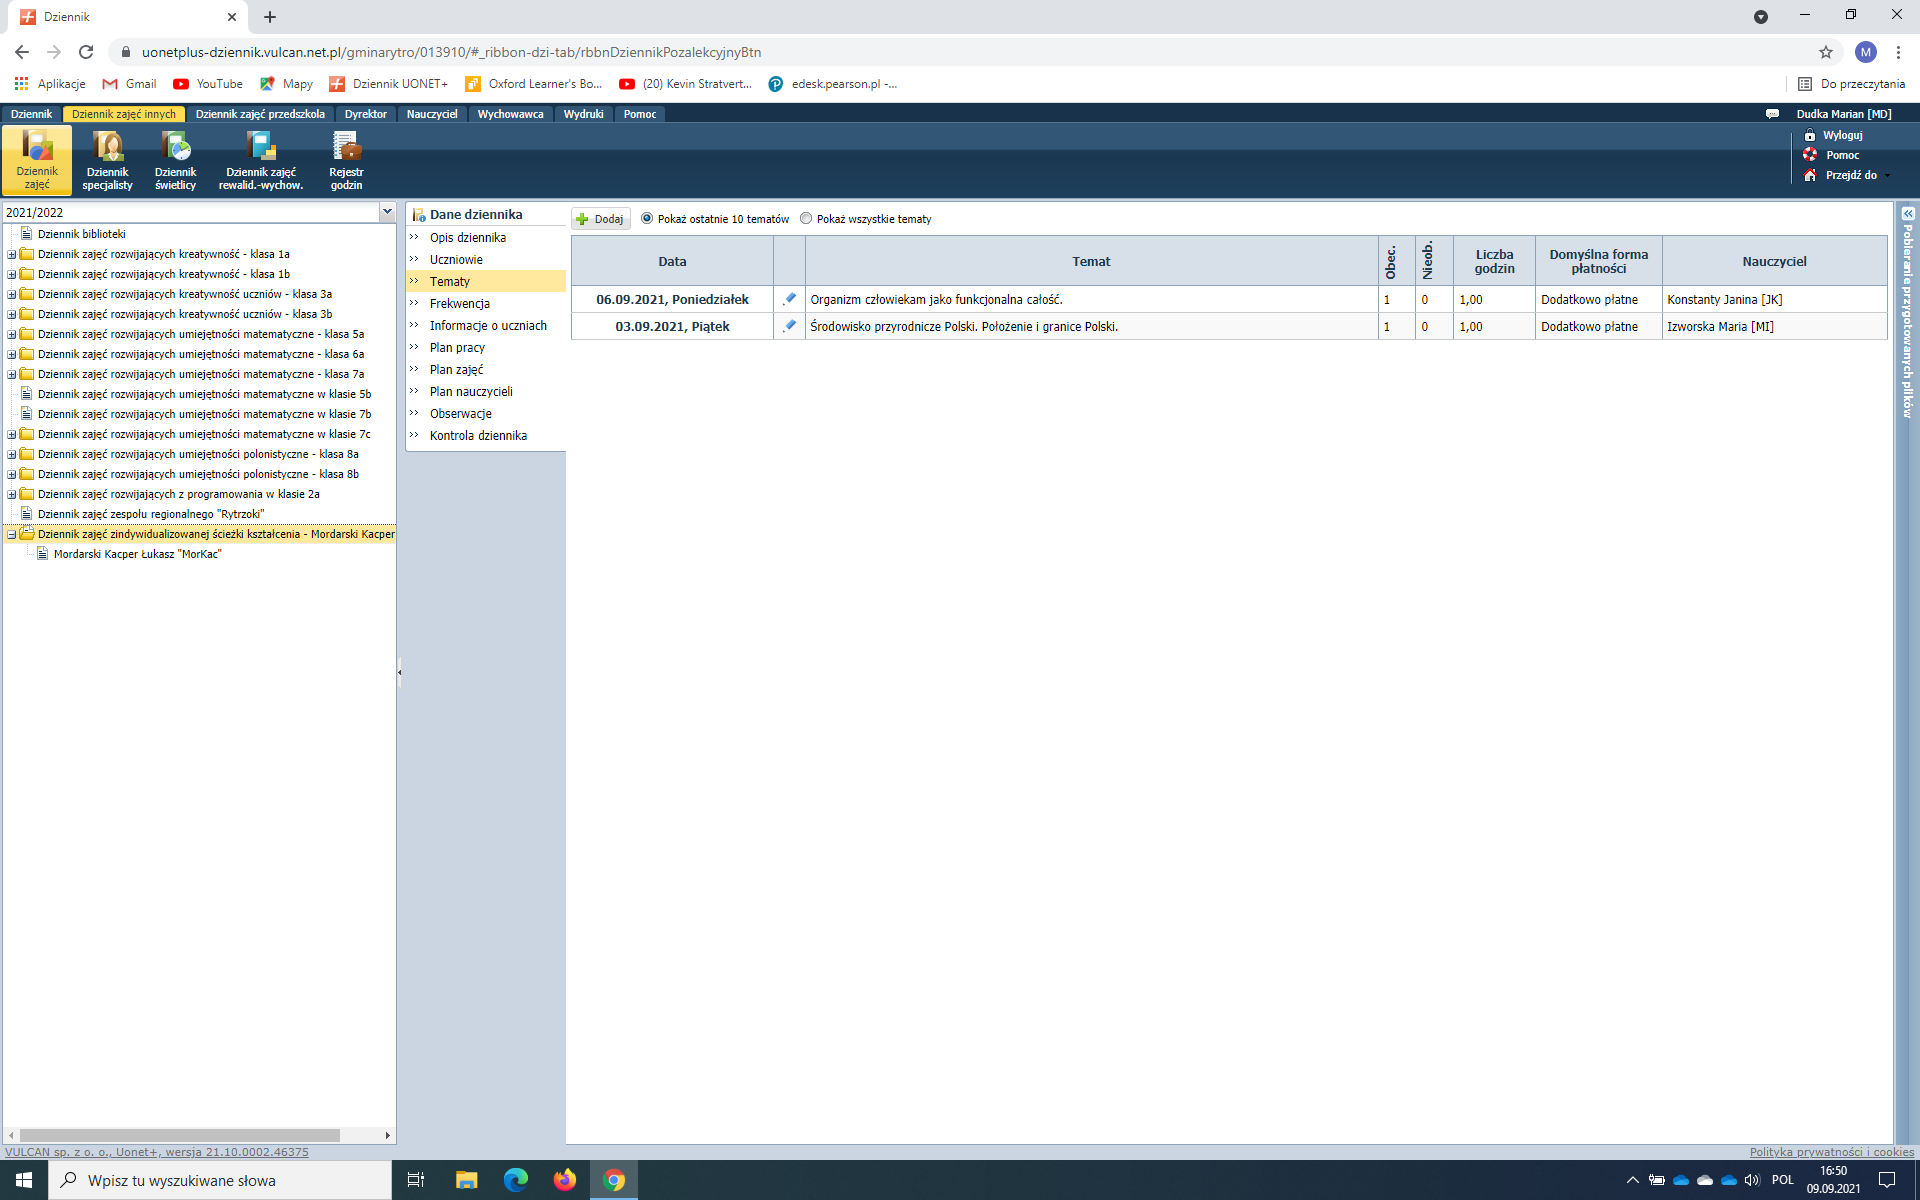Open school year 2021/2022 dropdown
1920x1200 pixels.
[387, 212]
